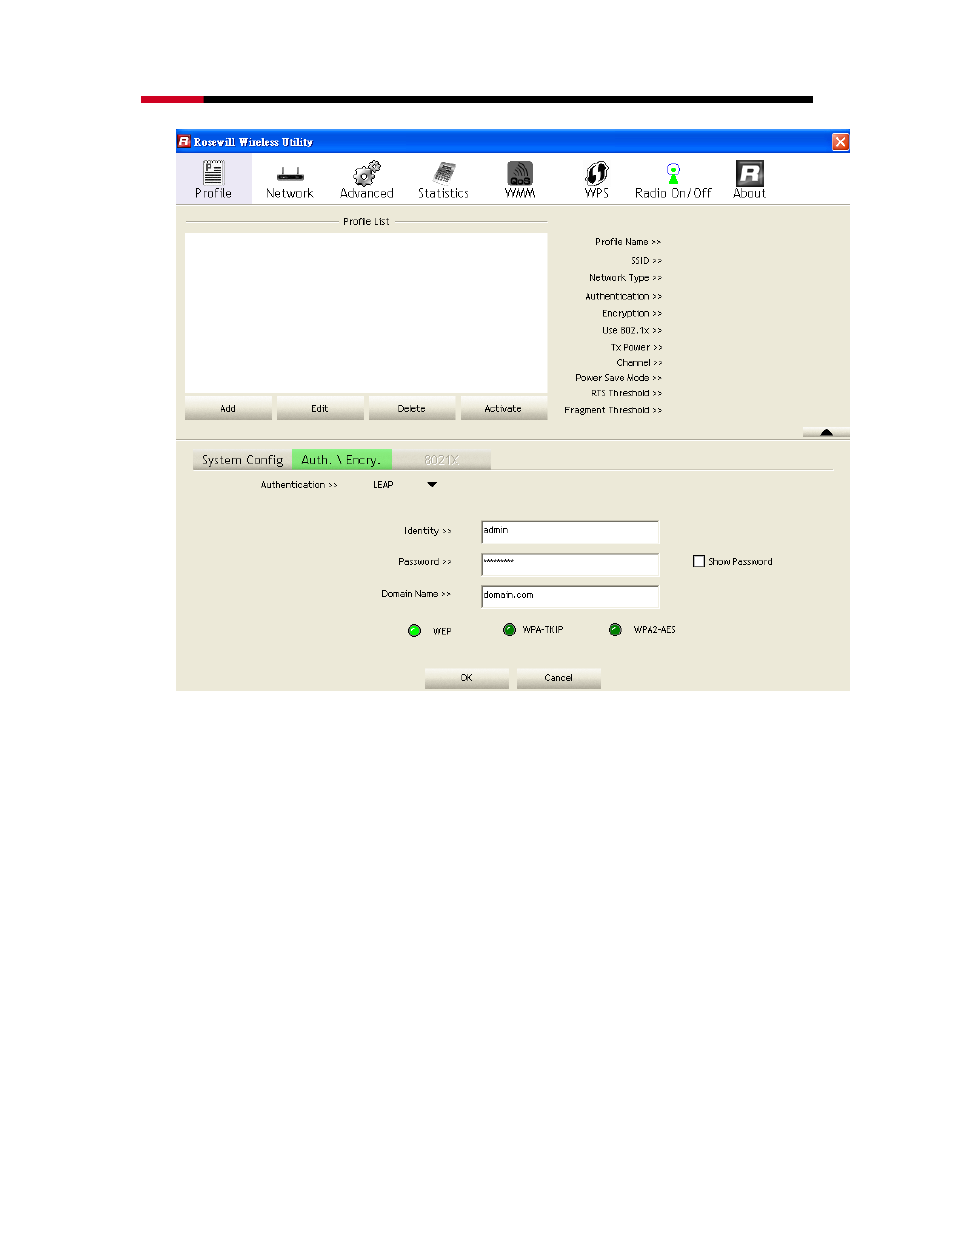Open the Authentication LEAP dropdown

[x=432, y=485]
